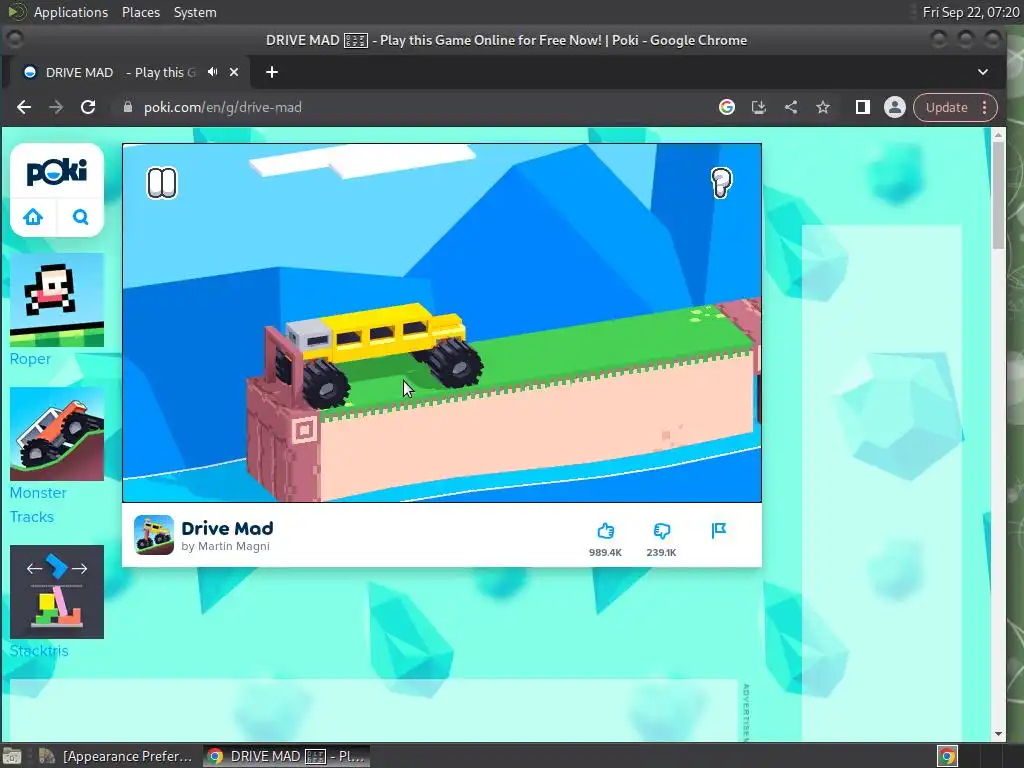Click Chrome icon in bottom-right tray

point(948,756)
